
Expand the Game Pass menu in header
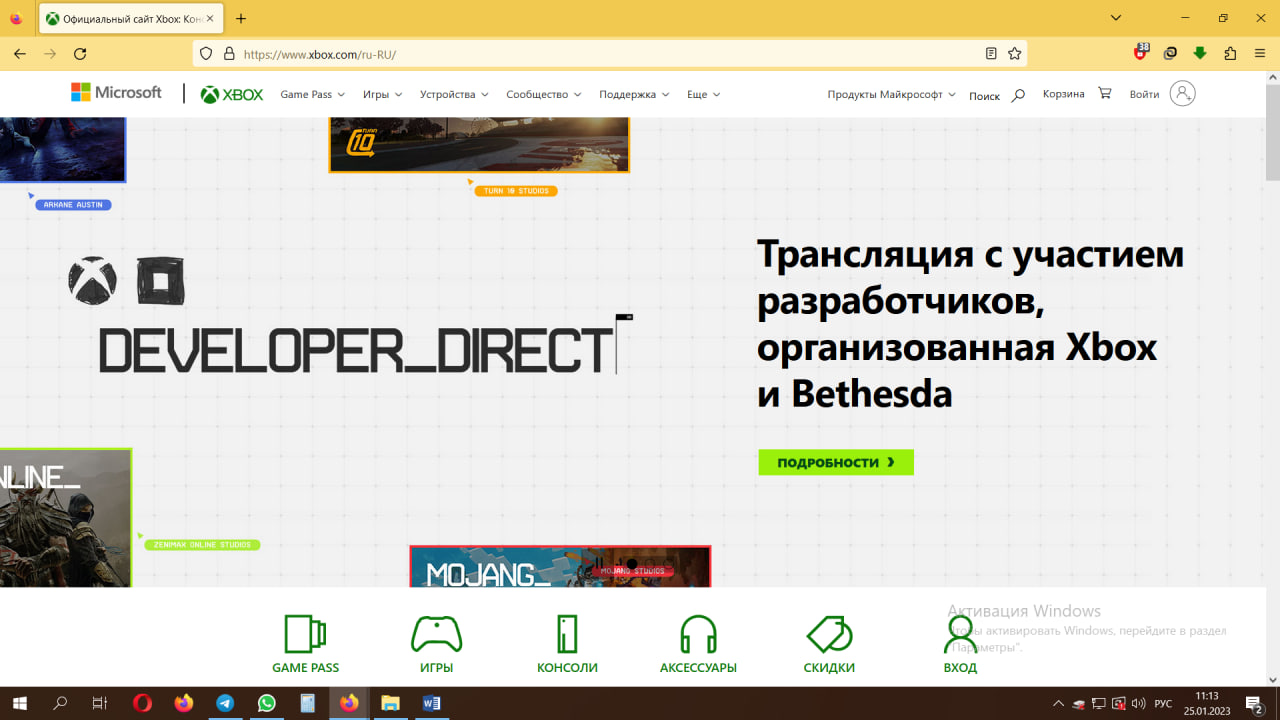(312, 94)
